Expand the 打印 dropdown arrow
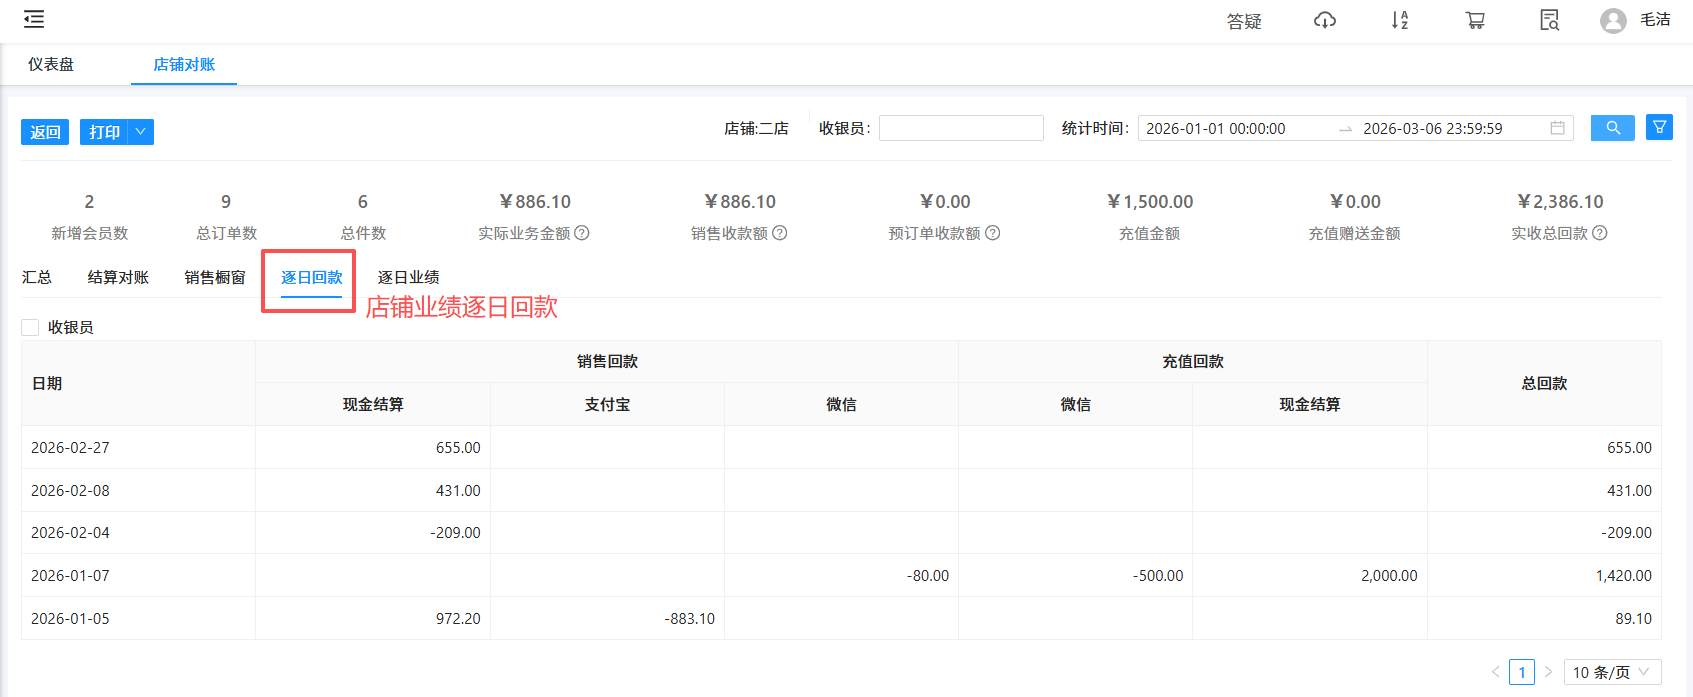Viewport: 1693px width, 697px height. coord(141,132)
